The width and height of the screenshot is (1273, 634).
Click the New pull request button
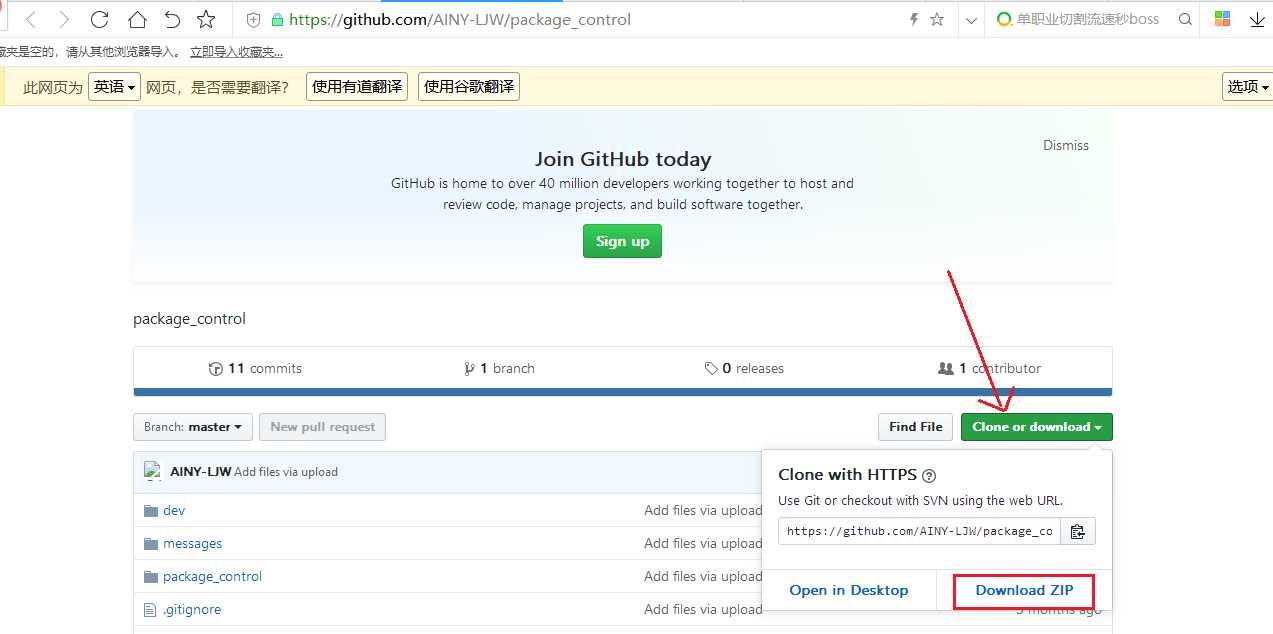coord(322,427)
